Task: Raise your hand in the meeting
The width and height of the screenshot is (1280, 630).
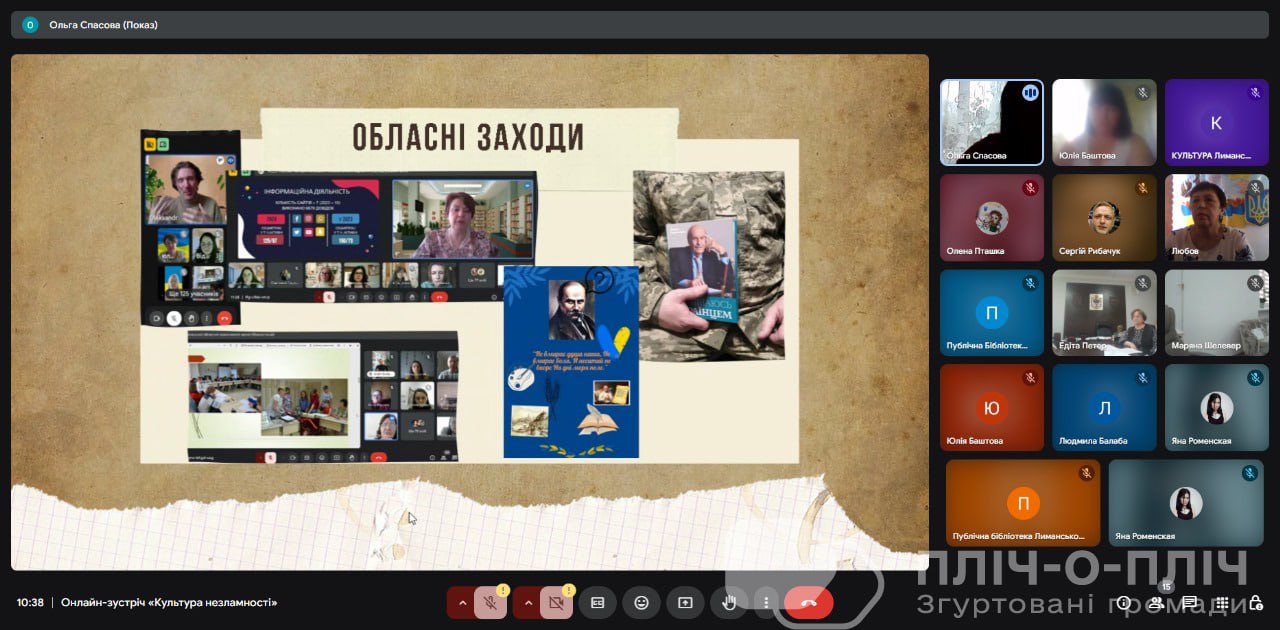Action: click(729, 603)
